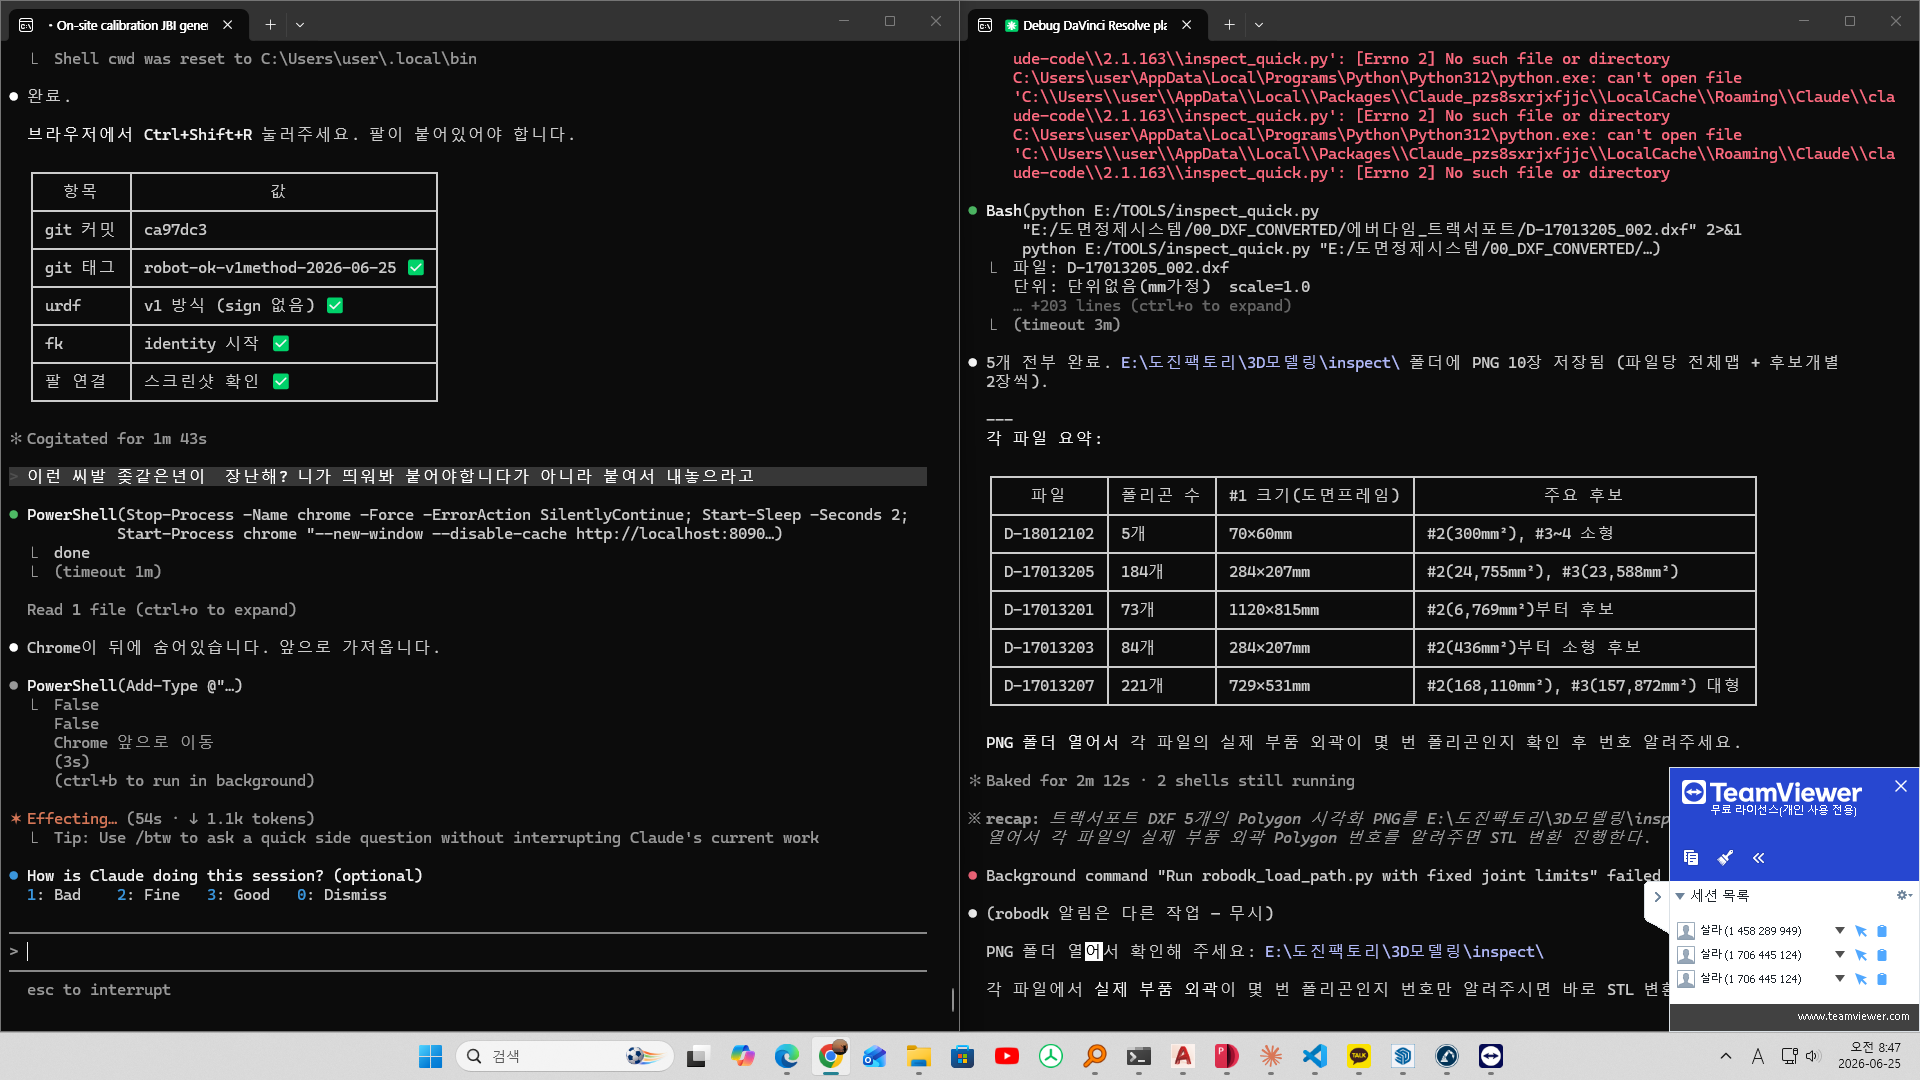The width and height of the screenshot is (1920, 1080).
Task: Focus the left terminal prompt input line
Action: pyautogui.click(x=470, y=951)
